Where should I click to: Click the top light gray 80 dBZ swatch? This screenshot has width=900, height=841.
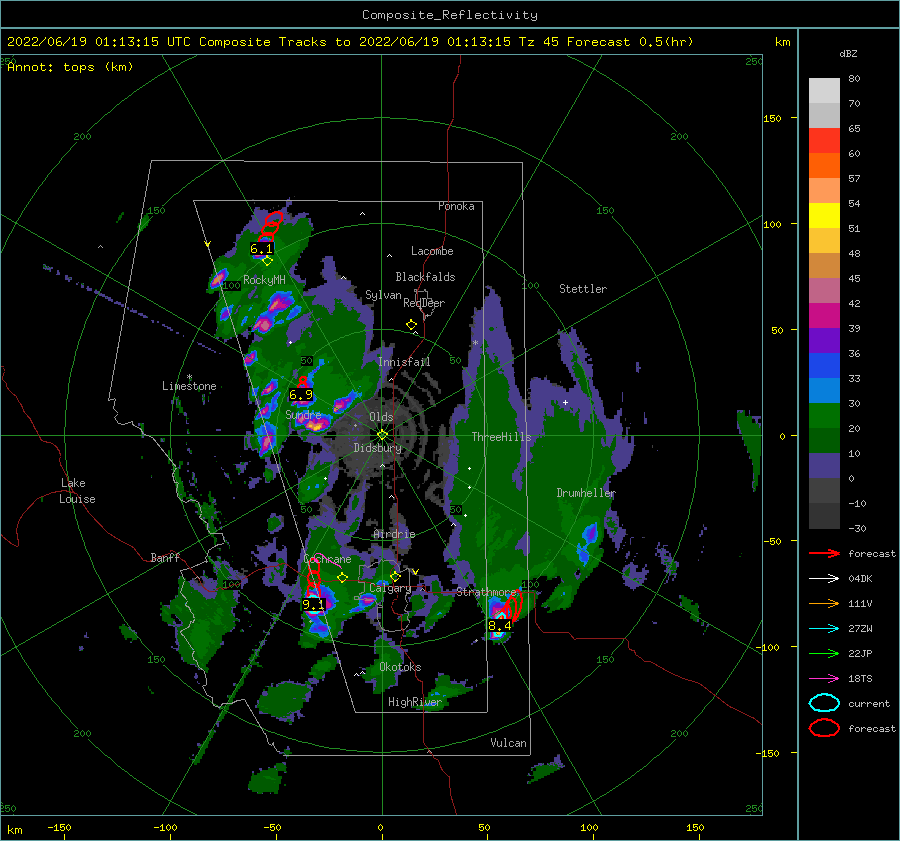pyautogui.click(x=824, y=91)
